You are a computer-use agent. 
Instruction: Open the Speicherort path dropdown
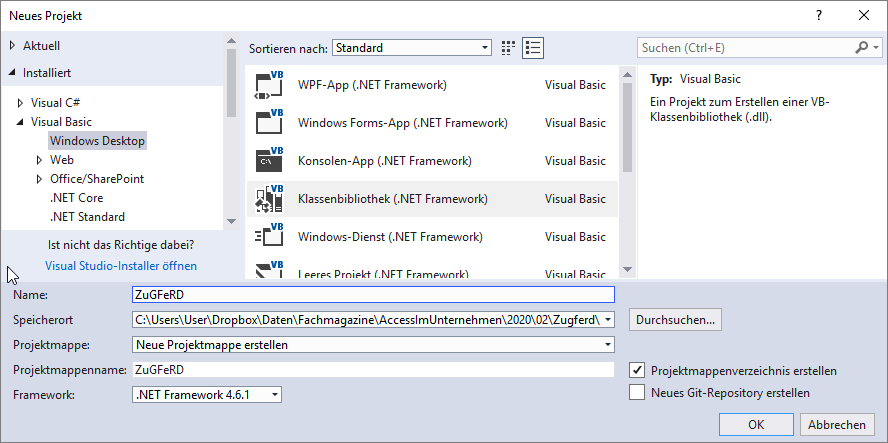pyautogui.click(x=608, y=320)
